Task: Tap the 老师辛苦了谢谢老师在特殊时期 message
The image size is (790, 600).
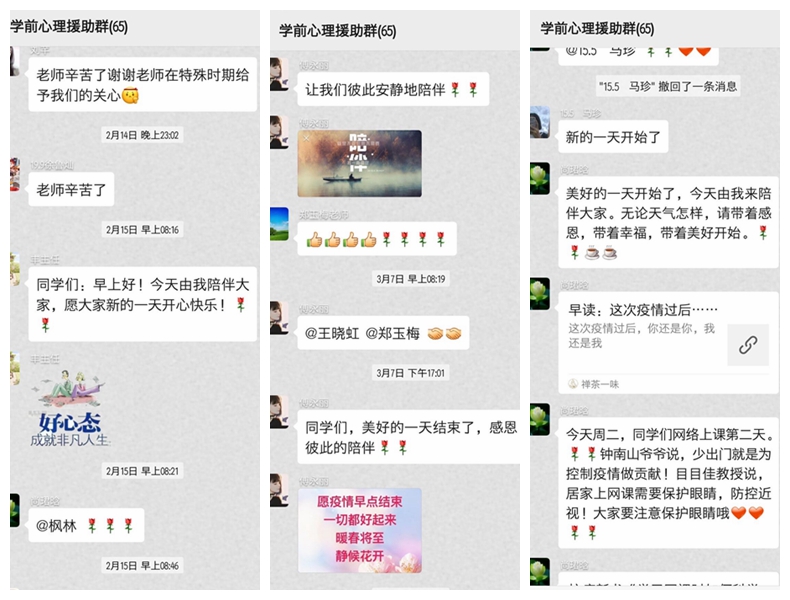Action: (143, 85)
